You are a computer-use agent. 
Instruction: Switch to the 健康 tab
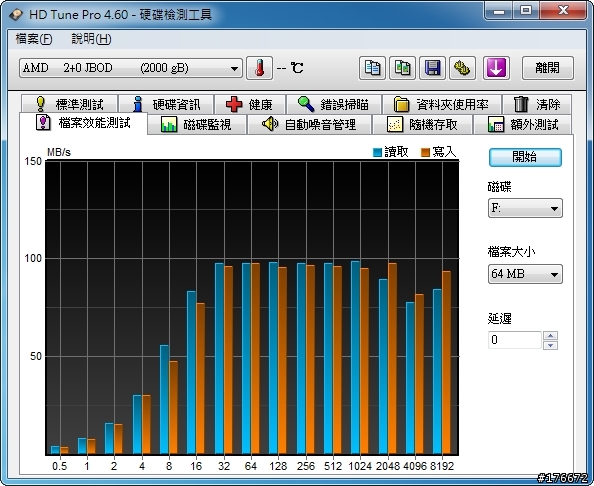click(249, 104)
